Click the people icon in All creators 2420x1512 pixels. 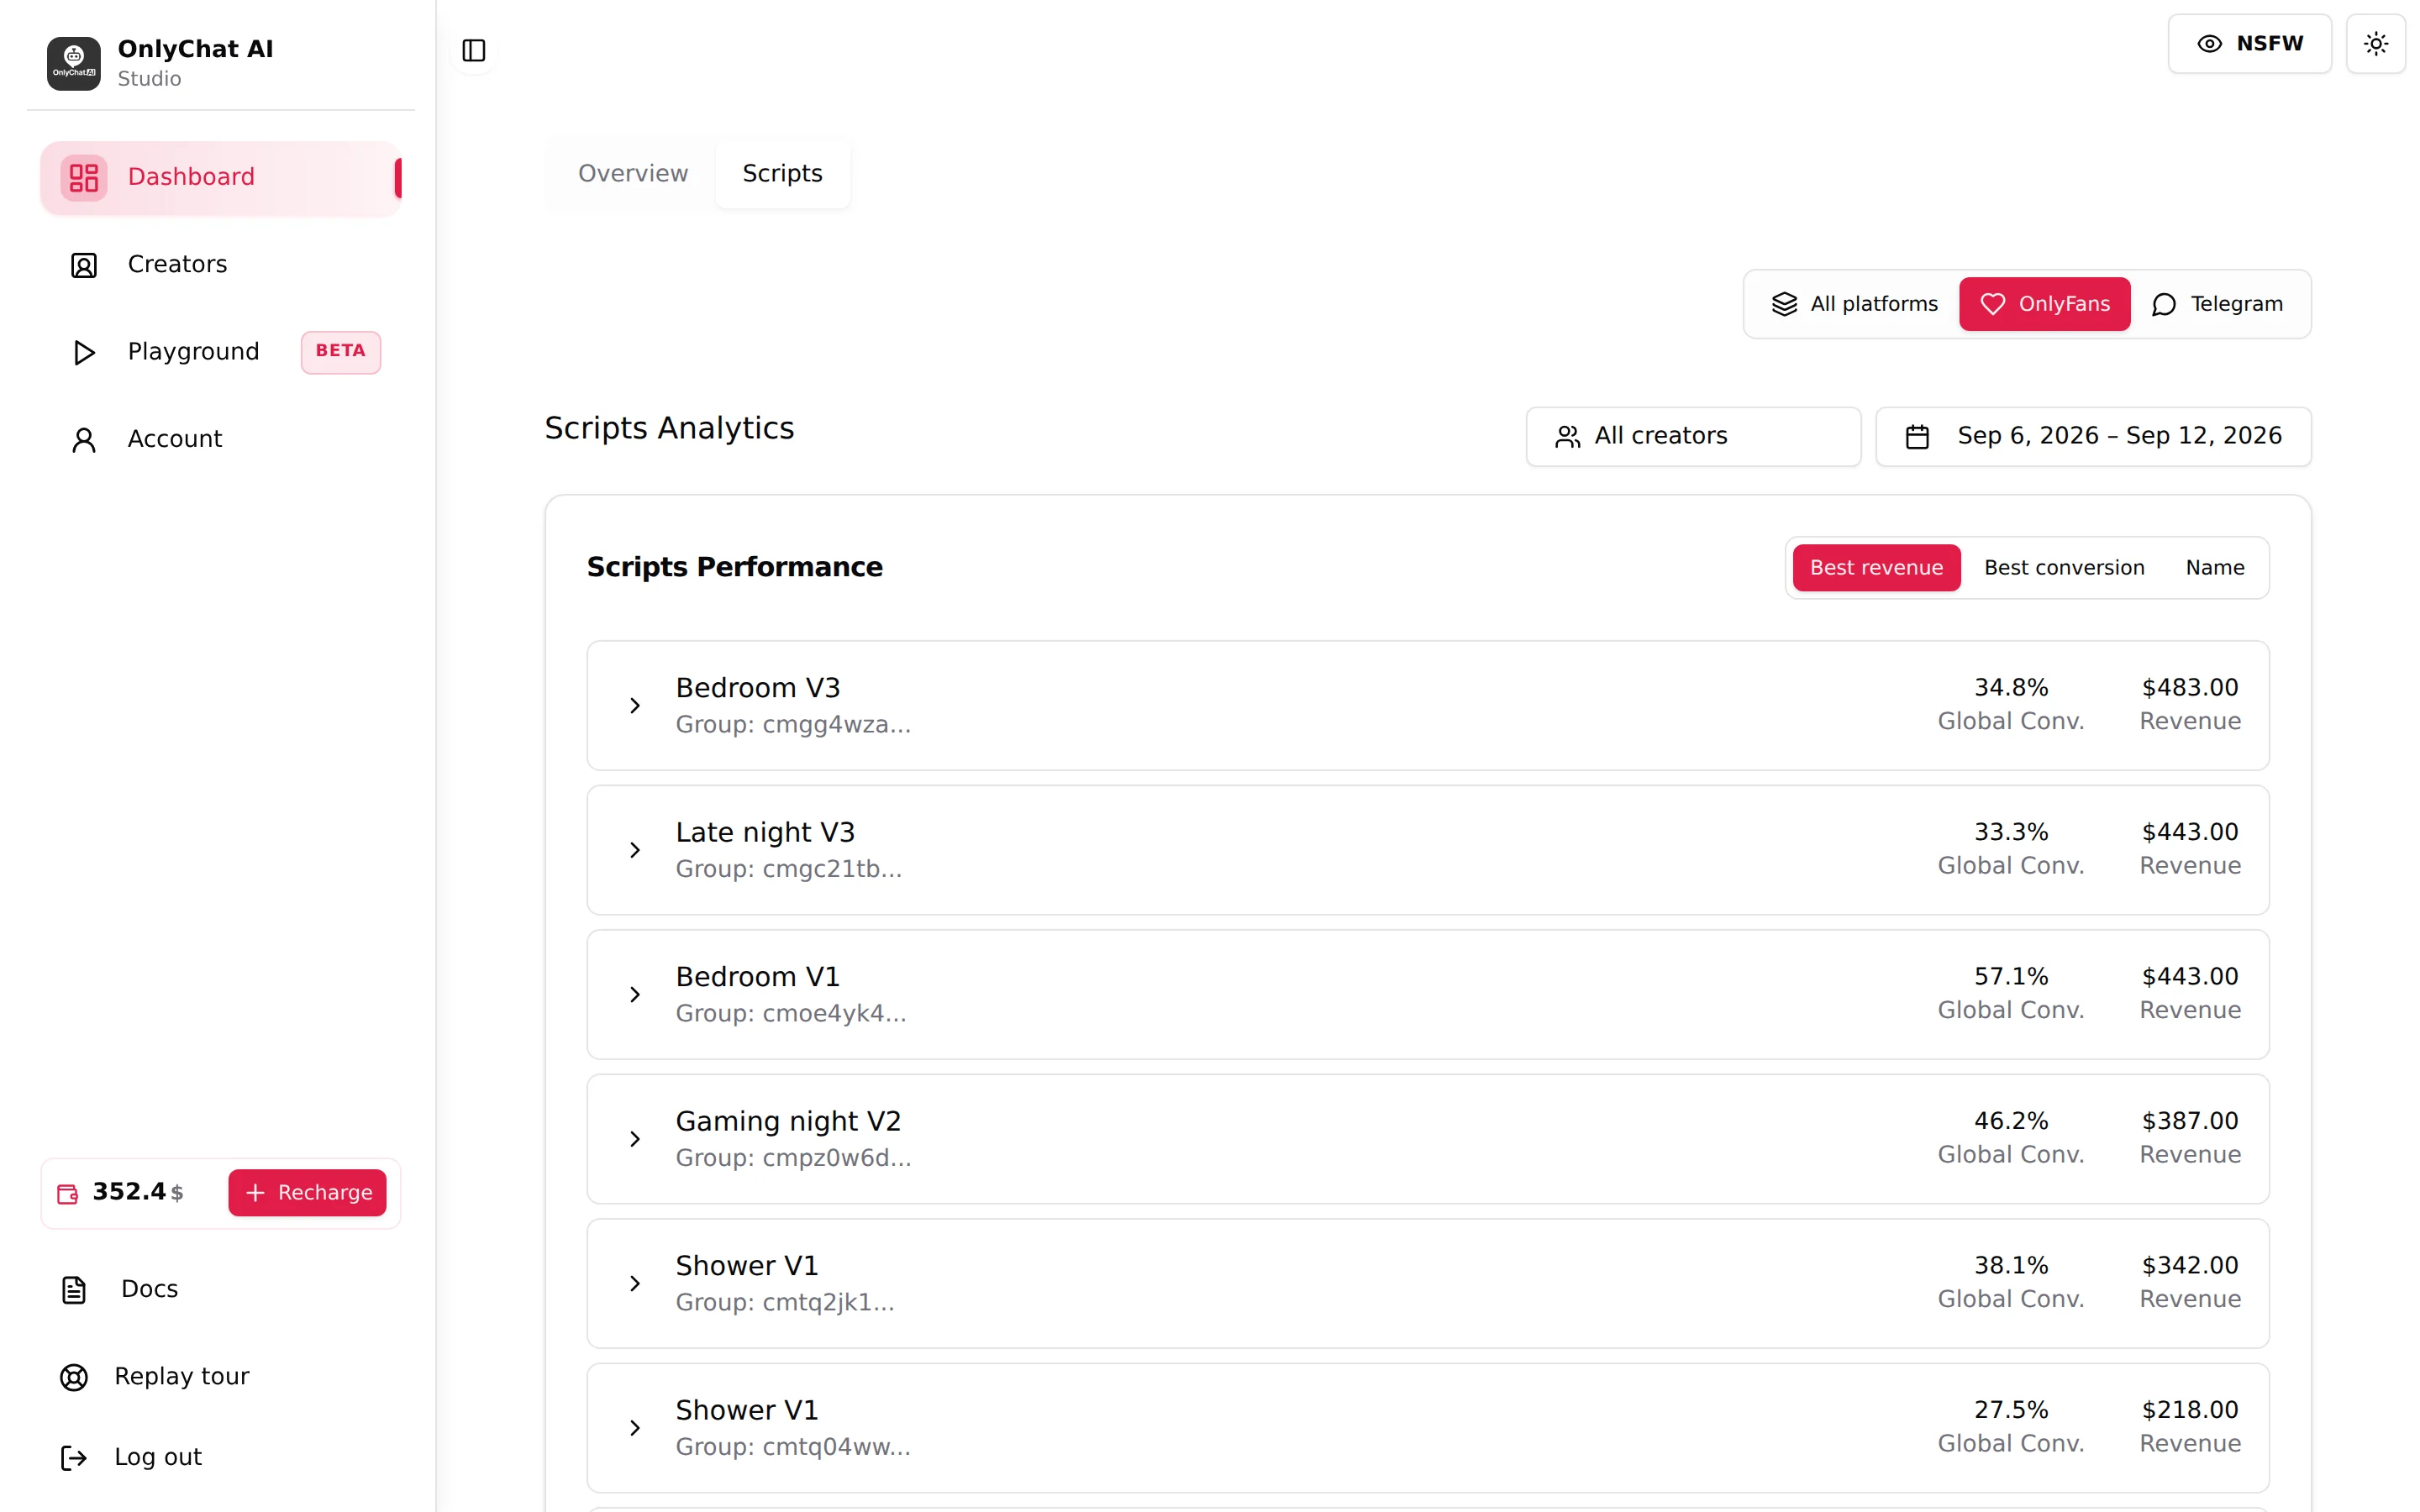coord(1567,437)
